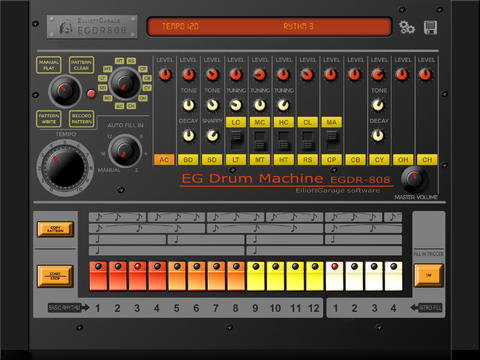Click the BD tone knob
Viewport: 480px width, 360px height.
coord(188,105)
